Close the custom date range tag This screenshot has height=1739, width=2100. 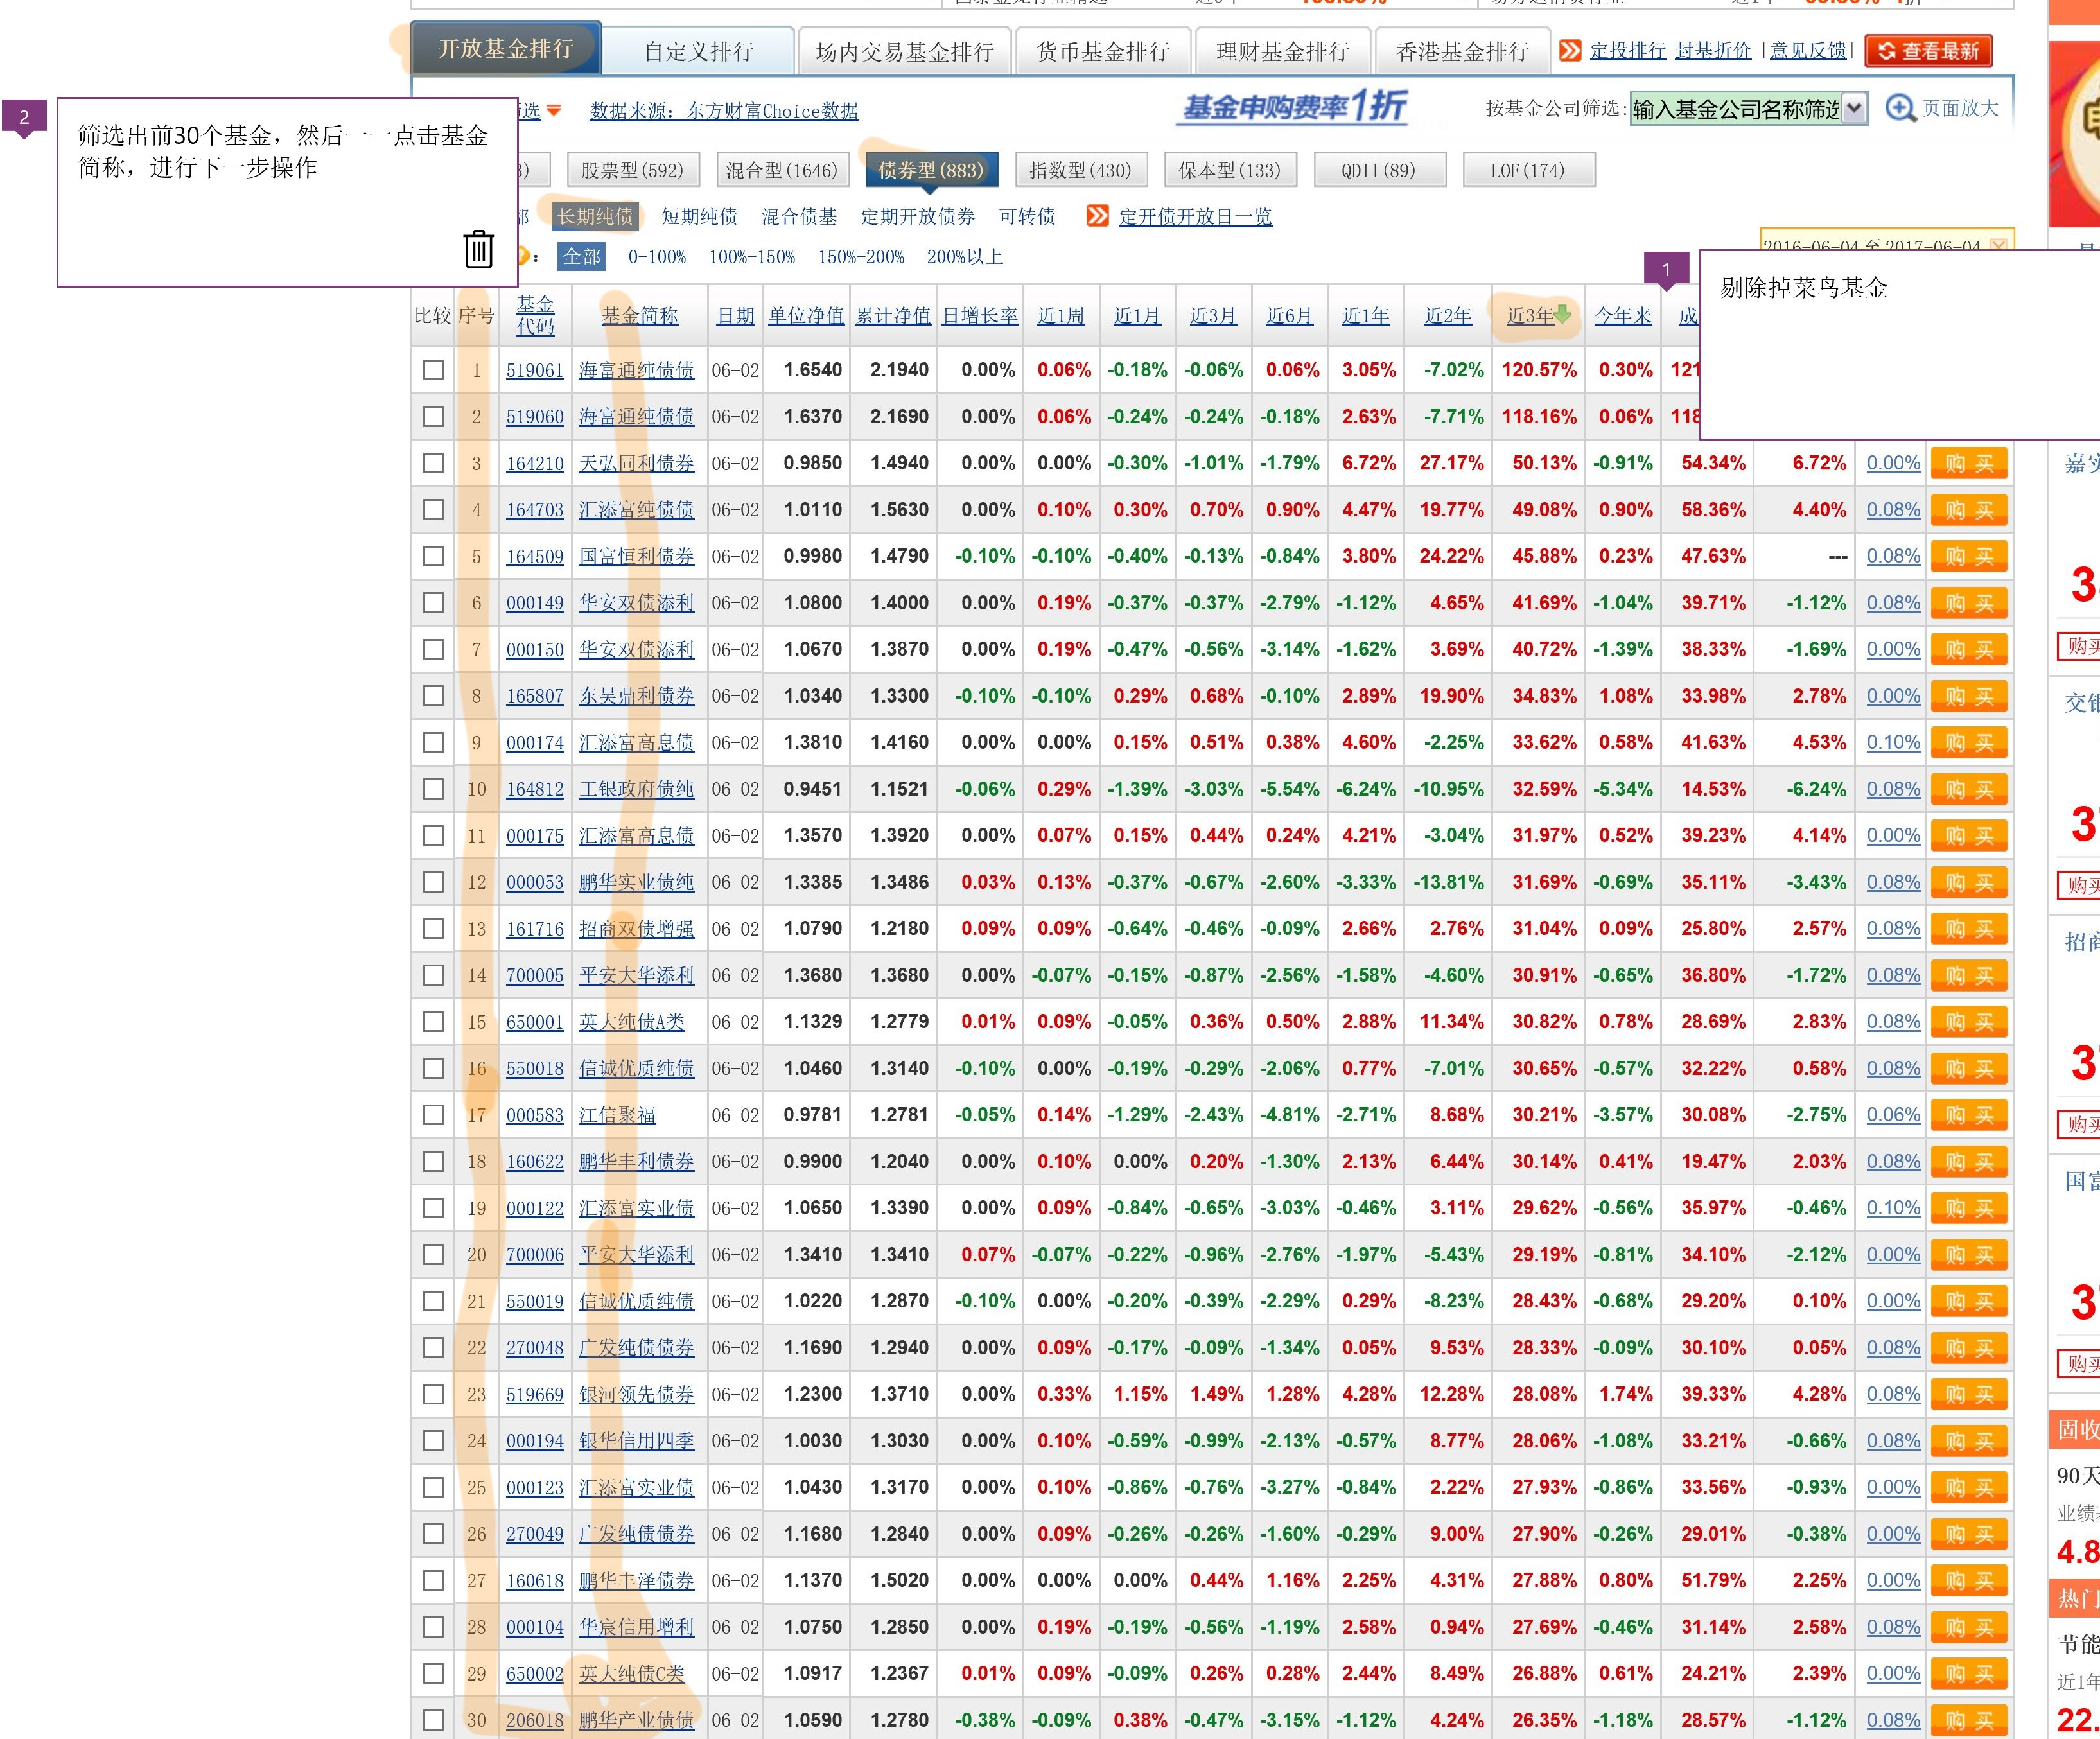coord(1998,245)
